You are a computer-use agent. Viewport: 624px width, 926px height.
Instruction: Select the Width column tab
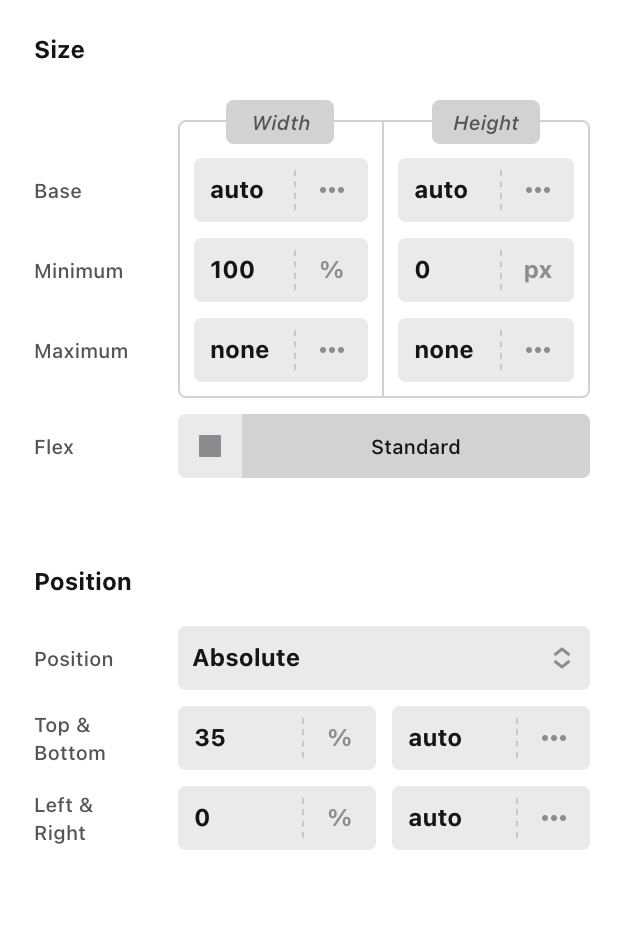tap(280, 123)
